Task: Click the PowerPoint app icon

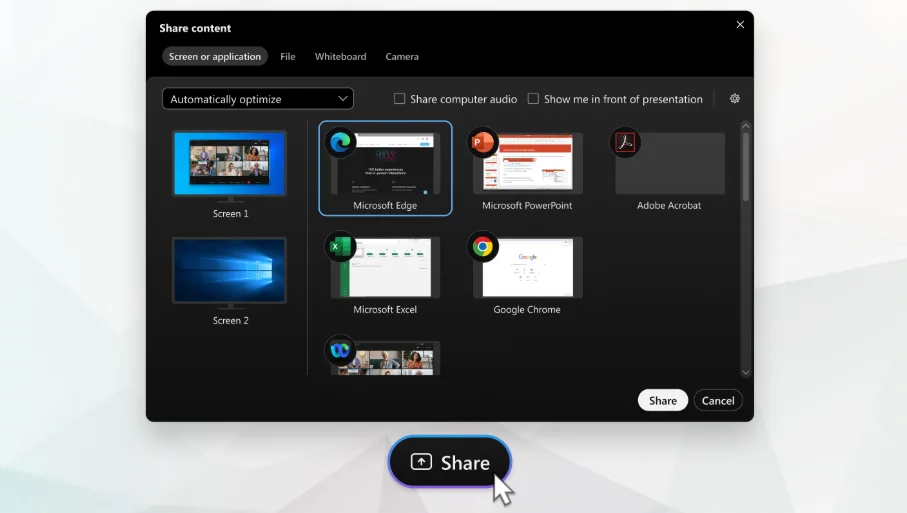Action: point(483,143)
